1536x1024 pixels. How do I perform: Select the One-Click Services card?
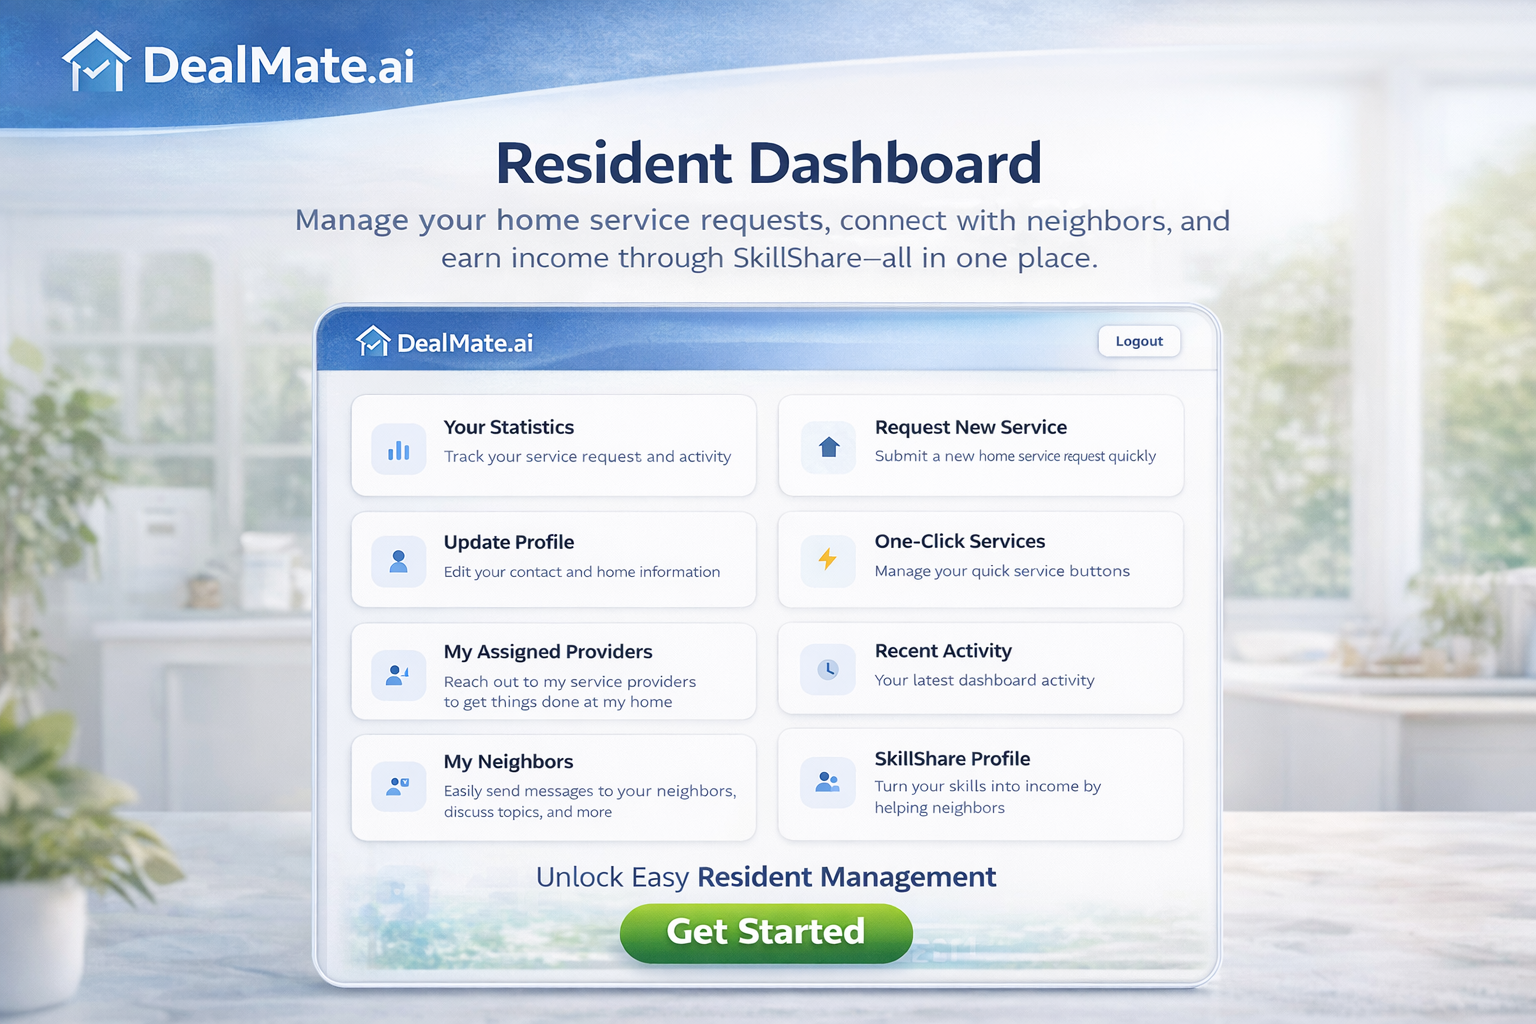[x=979, y=560]
